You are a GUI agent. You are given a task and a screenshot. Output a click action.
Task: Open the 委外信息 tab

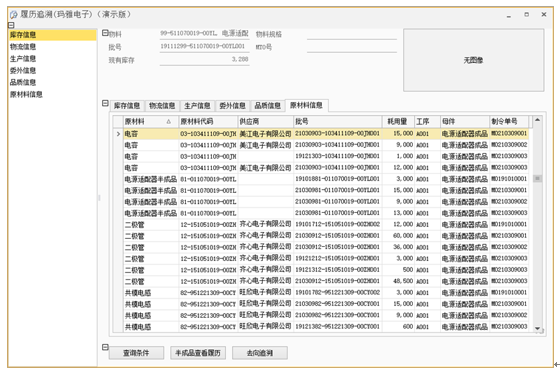(232, 105)
